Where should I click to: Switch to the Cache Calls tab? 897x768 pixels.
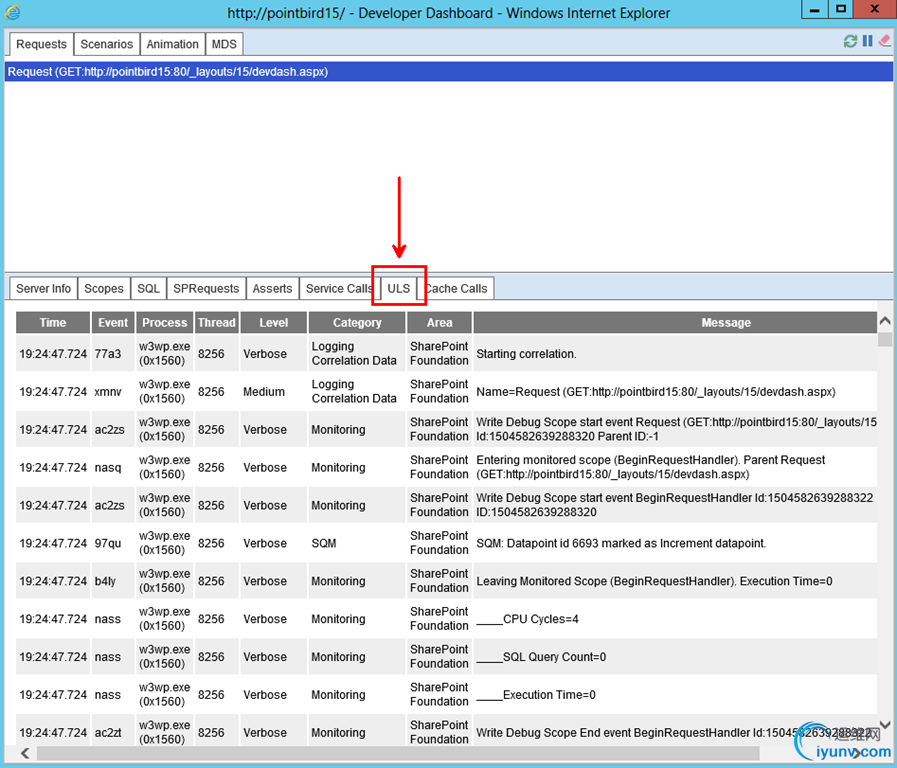point(457,288)
